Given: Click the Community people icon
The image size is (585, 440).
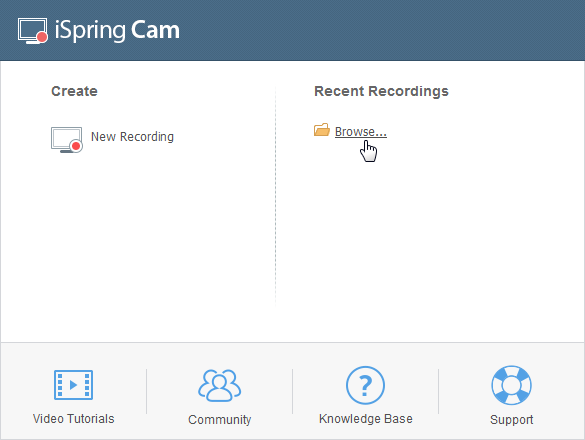Looking at the screenshot, I should click(219, 386).
